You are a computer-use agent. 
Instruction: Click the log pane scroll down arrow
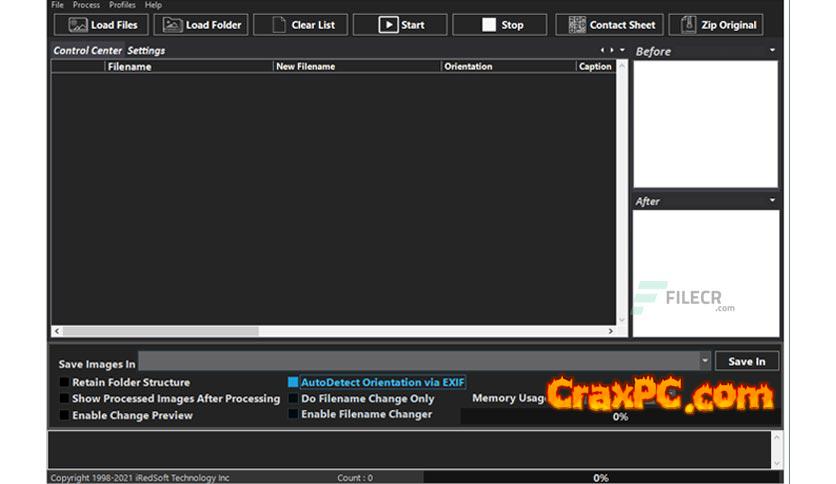[776, 463]
